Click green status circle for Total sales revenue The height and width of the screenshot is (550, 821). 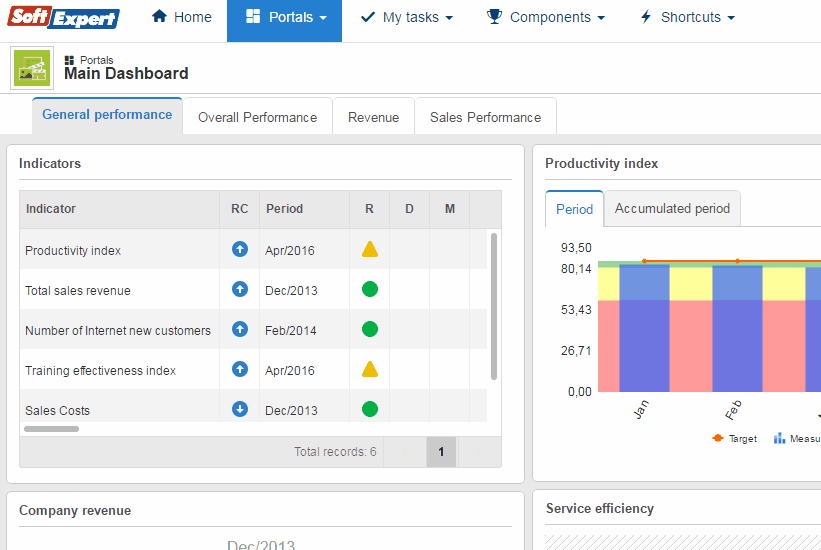click(369, 290)
